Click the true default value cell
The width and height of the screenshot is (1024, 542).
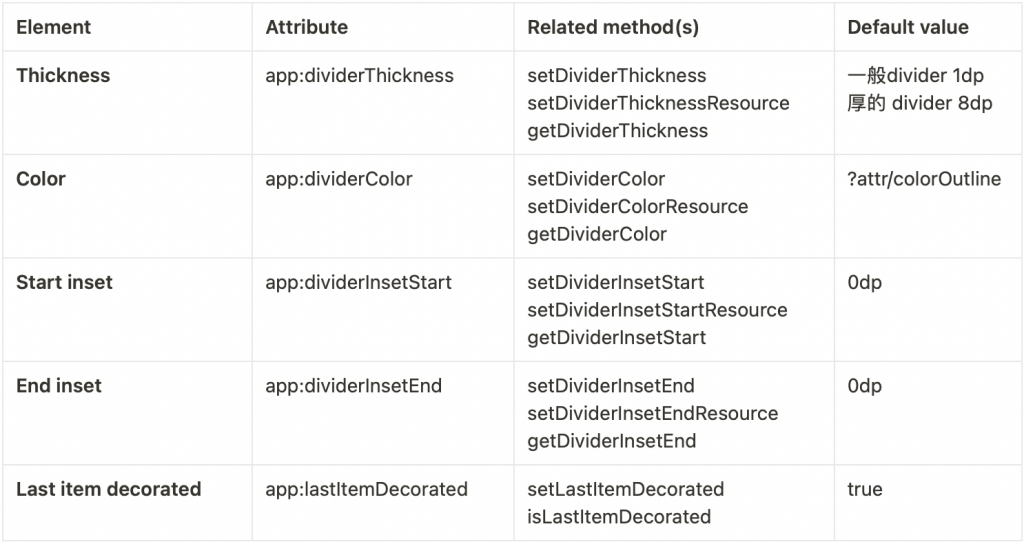864,489
